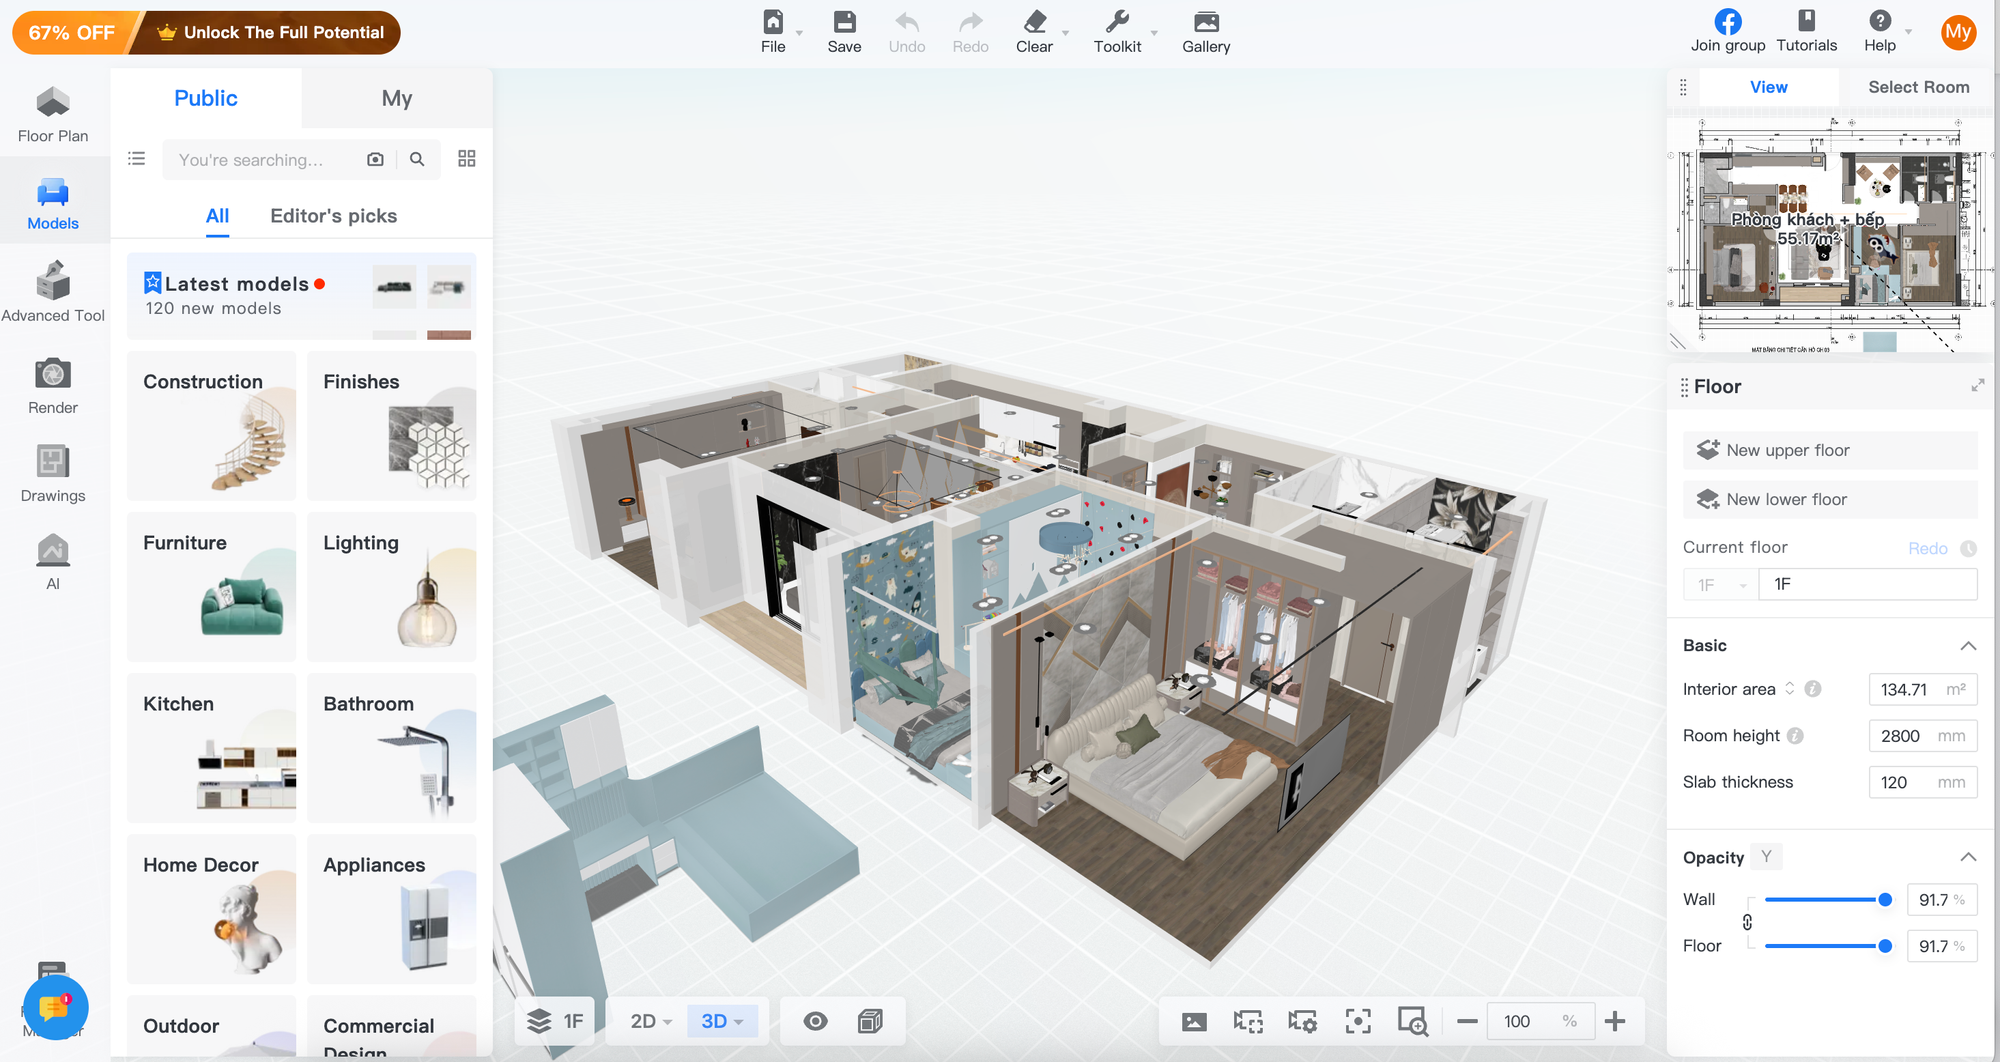The height and width of the screenshot is (1062, 2000).
Task: Select the All filter tab
Action: pyautogui.click(x=218, y=216)
